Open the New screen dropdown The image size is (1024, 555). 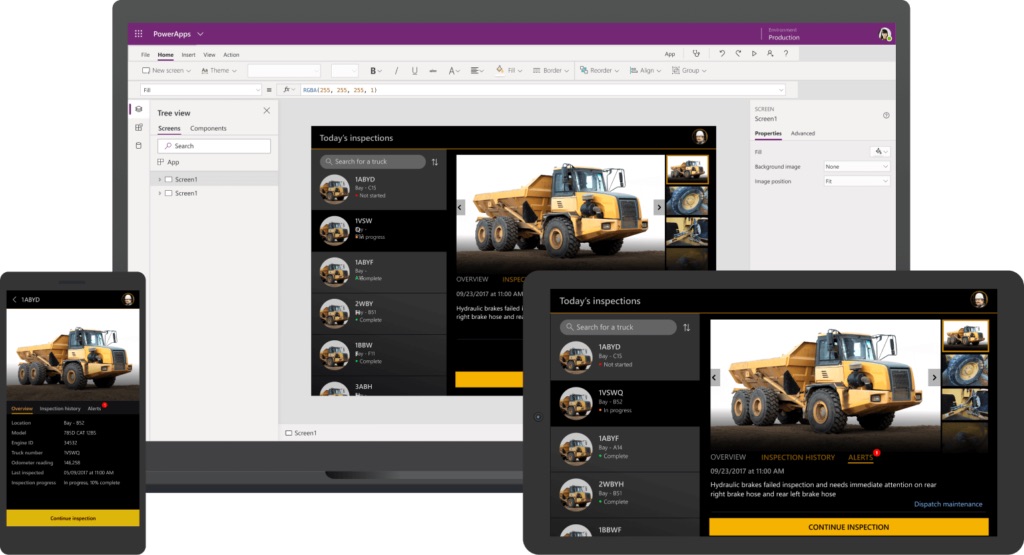167,71
